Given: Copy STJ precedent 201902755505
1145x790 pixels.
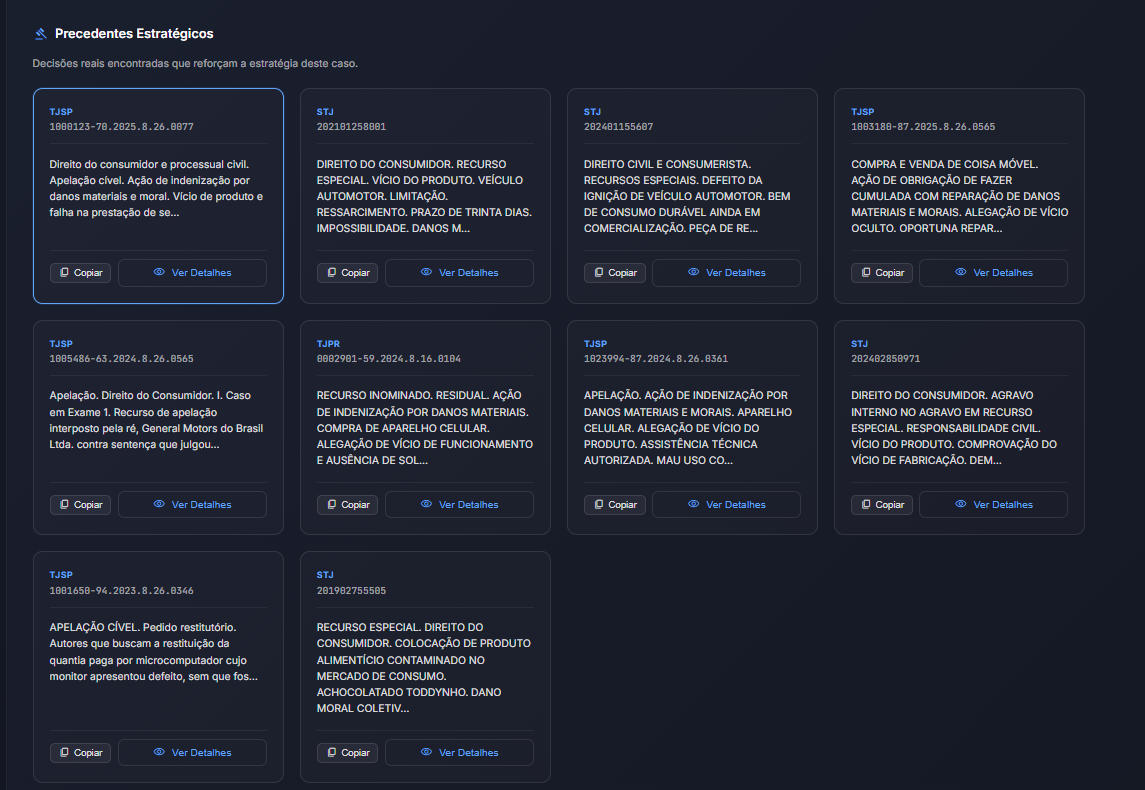Looking at the screenshot, I should pyautogui.click(x=348, y=753).
